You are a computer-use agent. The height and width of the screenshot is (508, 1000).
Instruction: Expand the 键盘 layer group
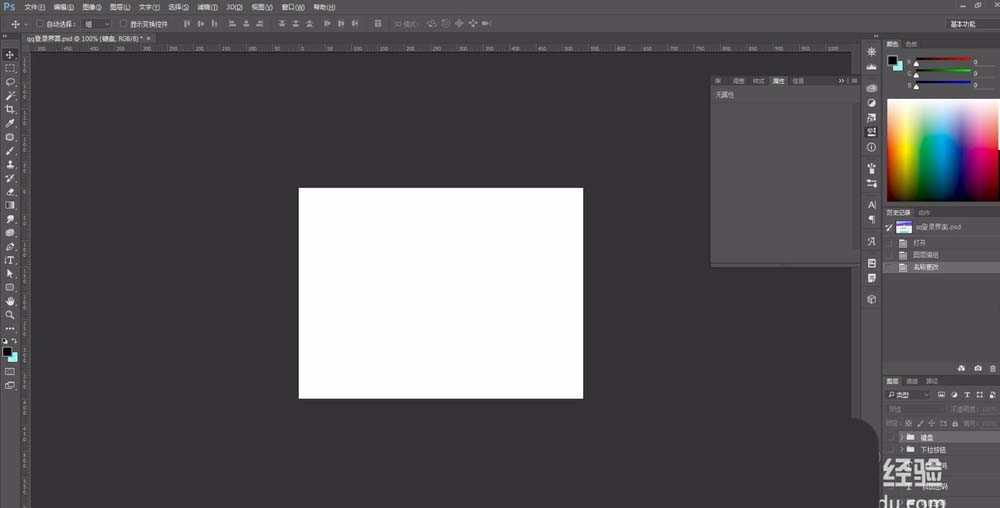coord(901,437)
